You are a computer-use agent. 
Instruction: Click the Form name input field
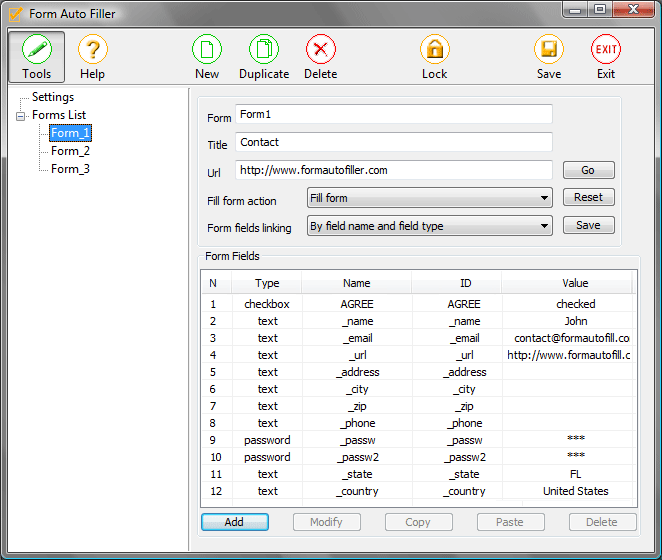click(x=393, y=114)
